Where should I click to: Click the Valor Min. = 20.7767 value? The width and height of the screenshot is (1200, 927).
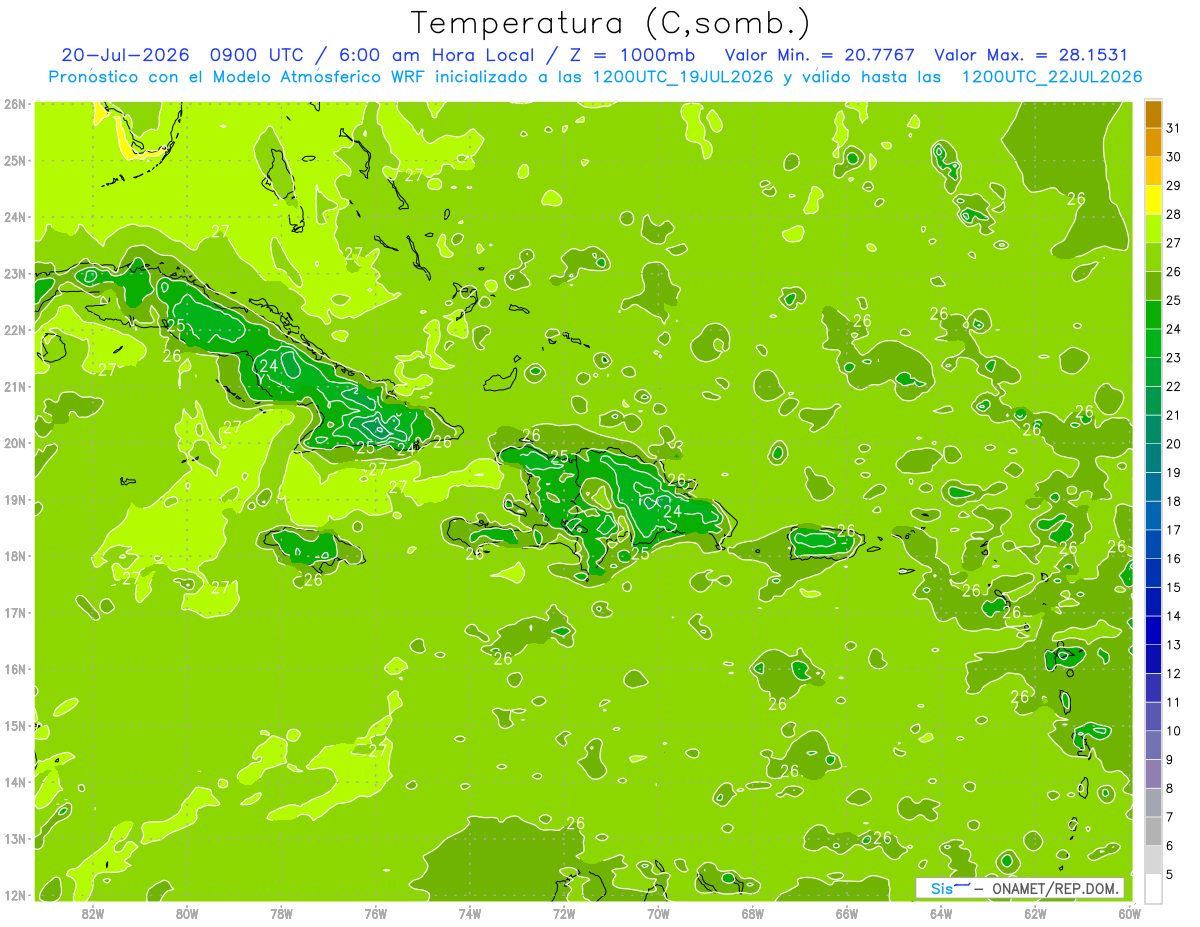(820, 55)
